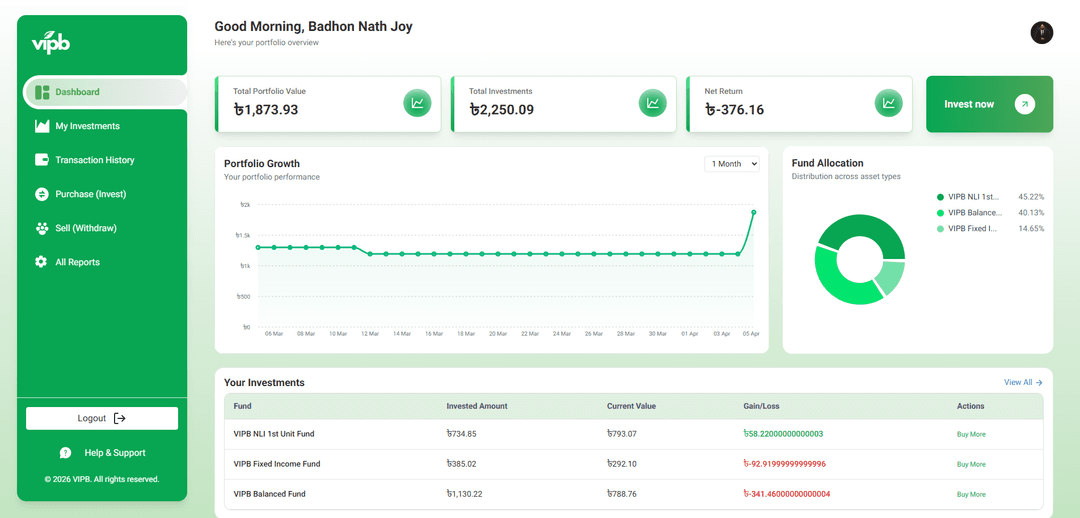1080x518 pixels.
Task: Click invested amount ৳1,130.22
Action: click(x=466, y=494)
